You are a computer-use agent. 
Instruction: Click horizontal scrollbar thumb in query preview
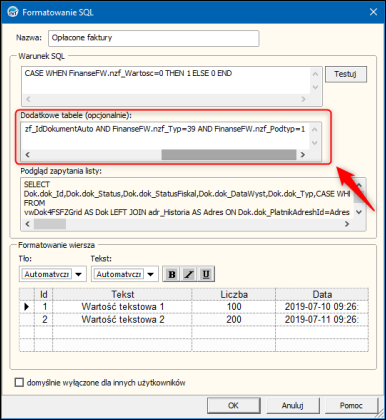[x=50, y=224]
